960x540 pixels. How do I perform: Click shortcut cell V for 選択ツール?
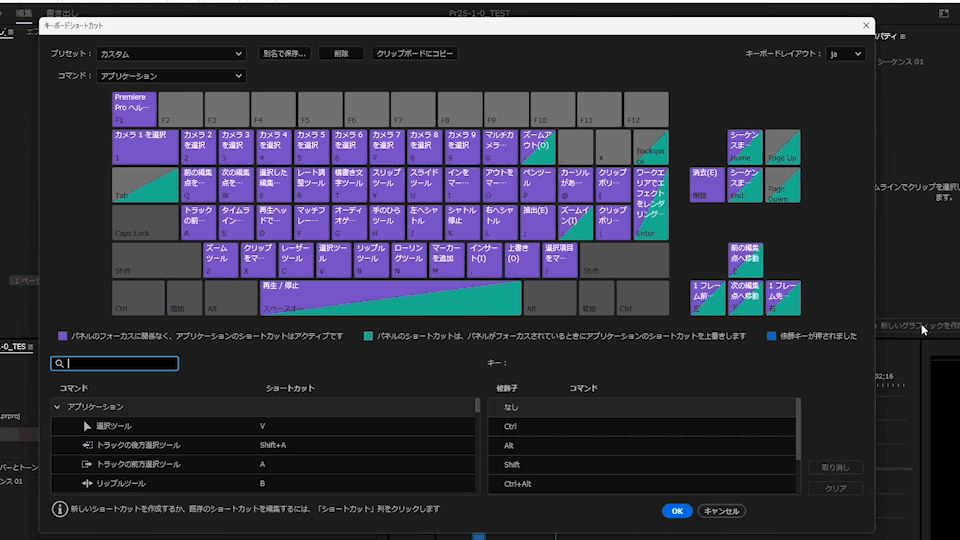pos(263,426)
